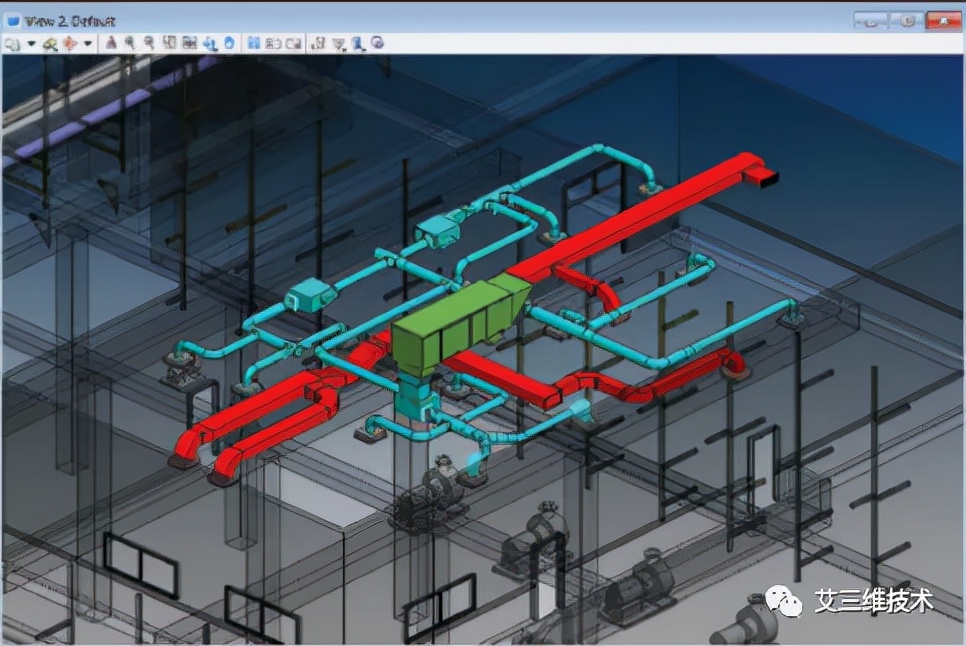
Task: Click the first grey zoom magnifier icon
Action: tap(129, 42)
